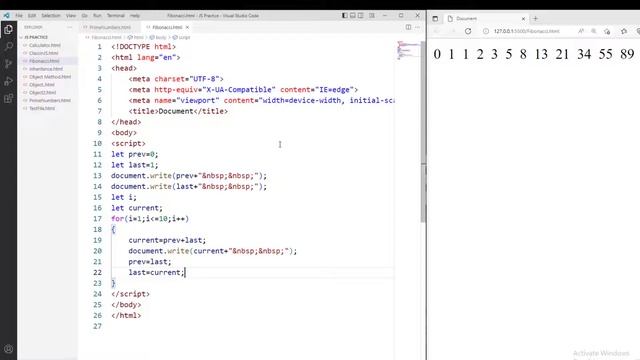Select the Document browser tab
The width and height of the screenshot is (640, 360).
[x=486, y=18]
